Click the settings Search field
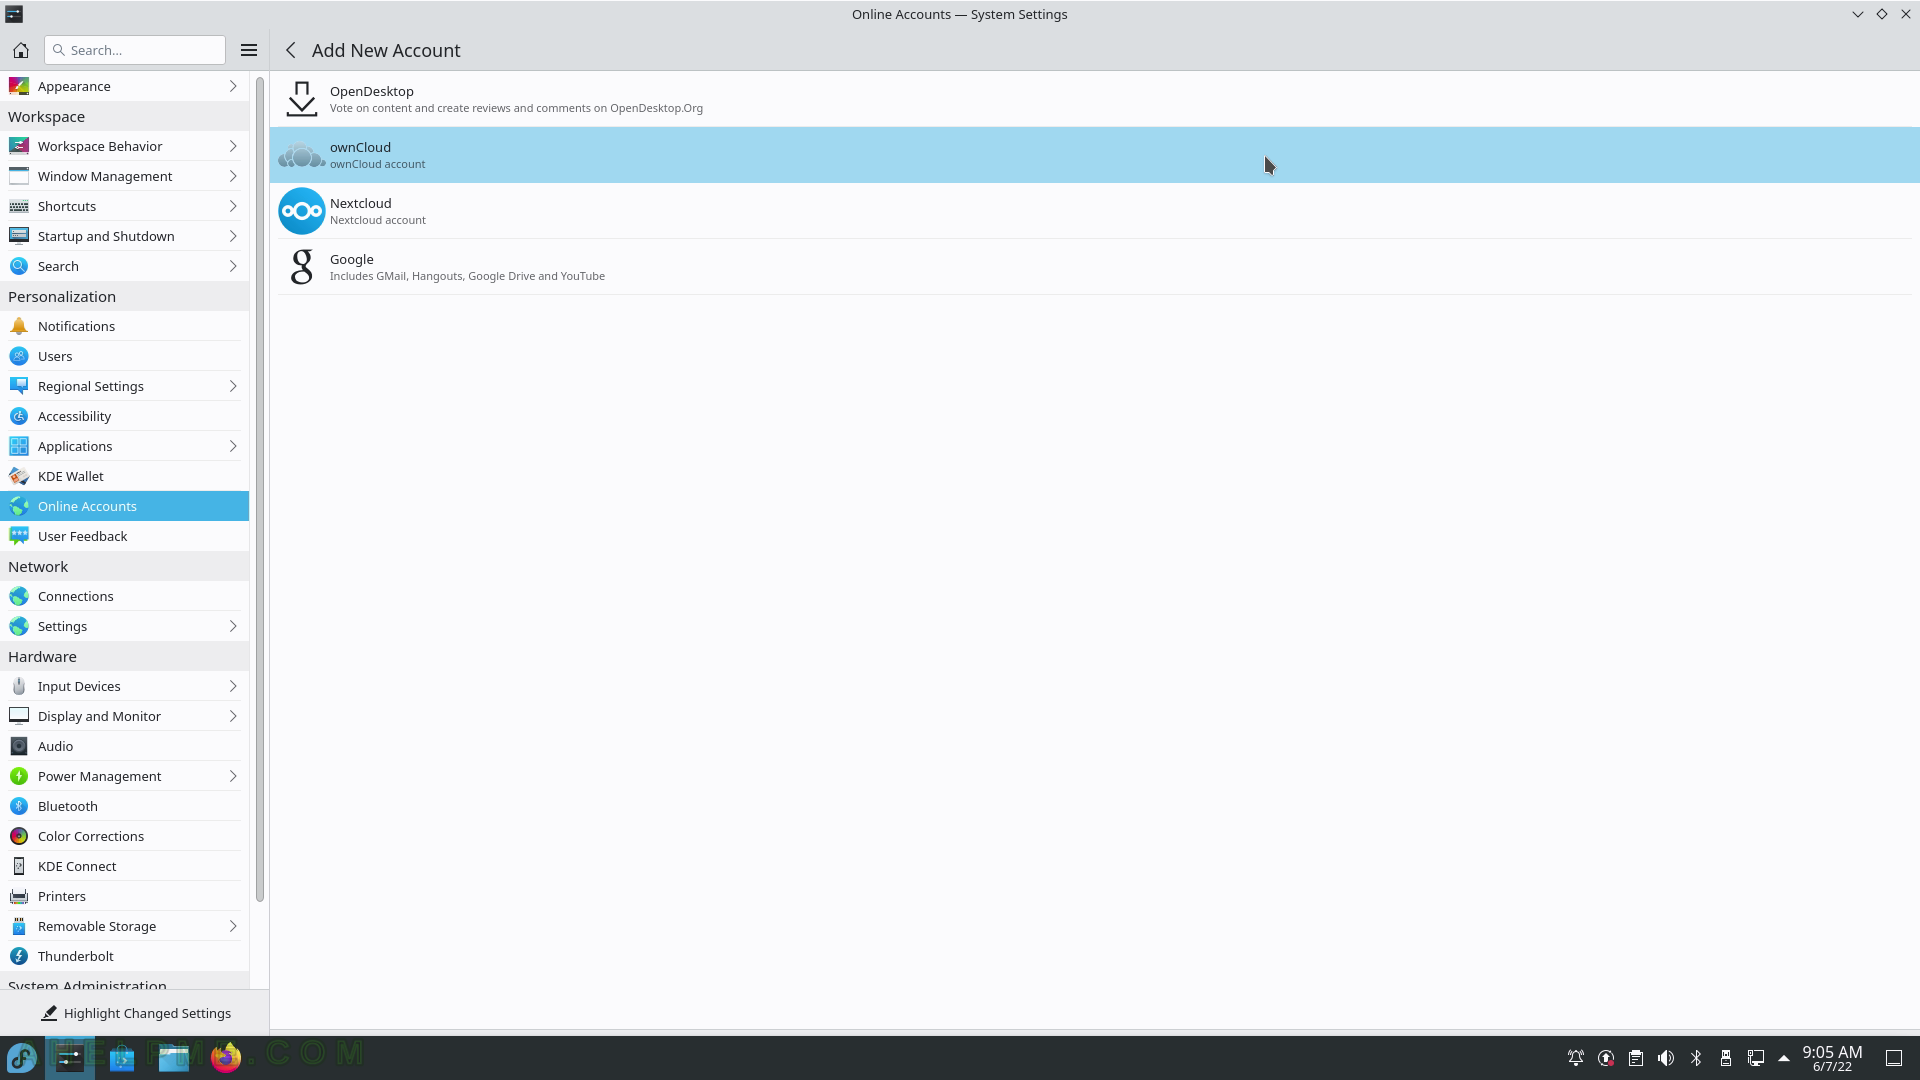 click(x=135, y=50)
